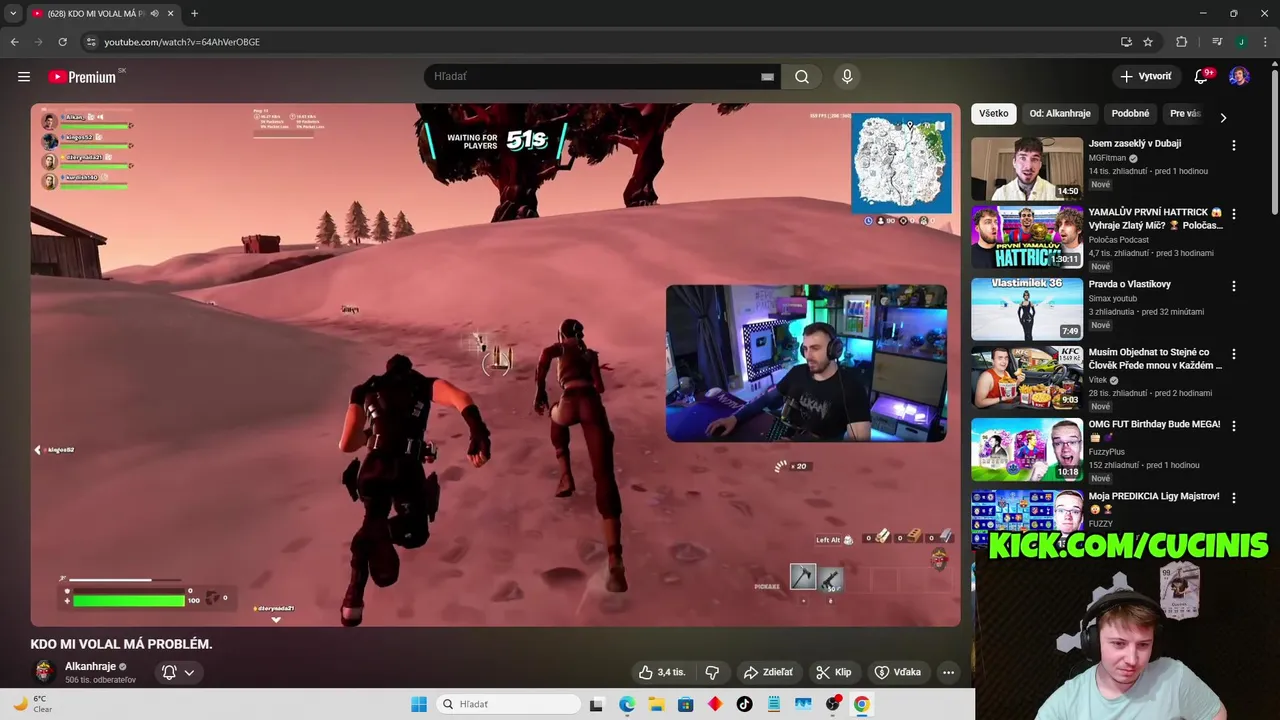Open the Windows Start menu
Image resolution: width=1280 pixels, height=720 pixels.
click(x=419, y=704)
